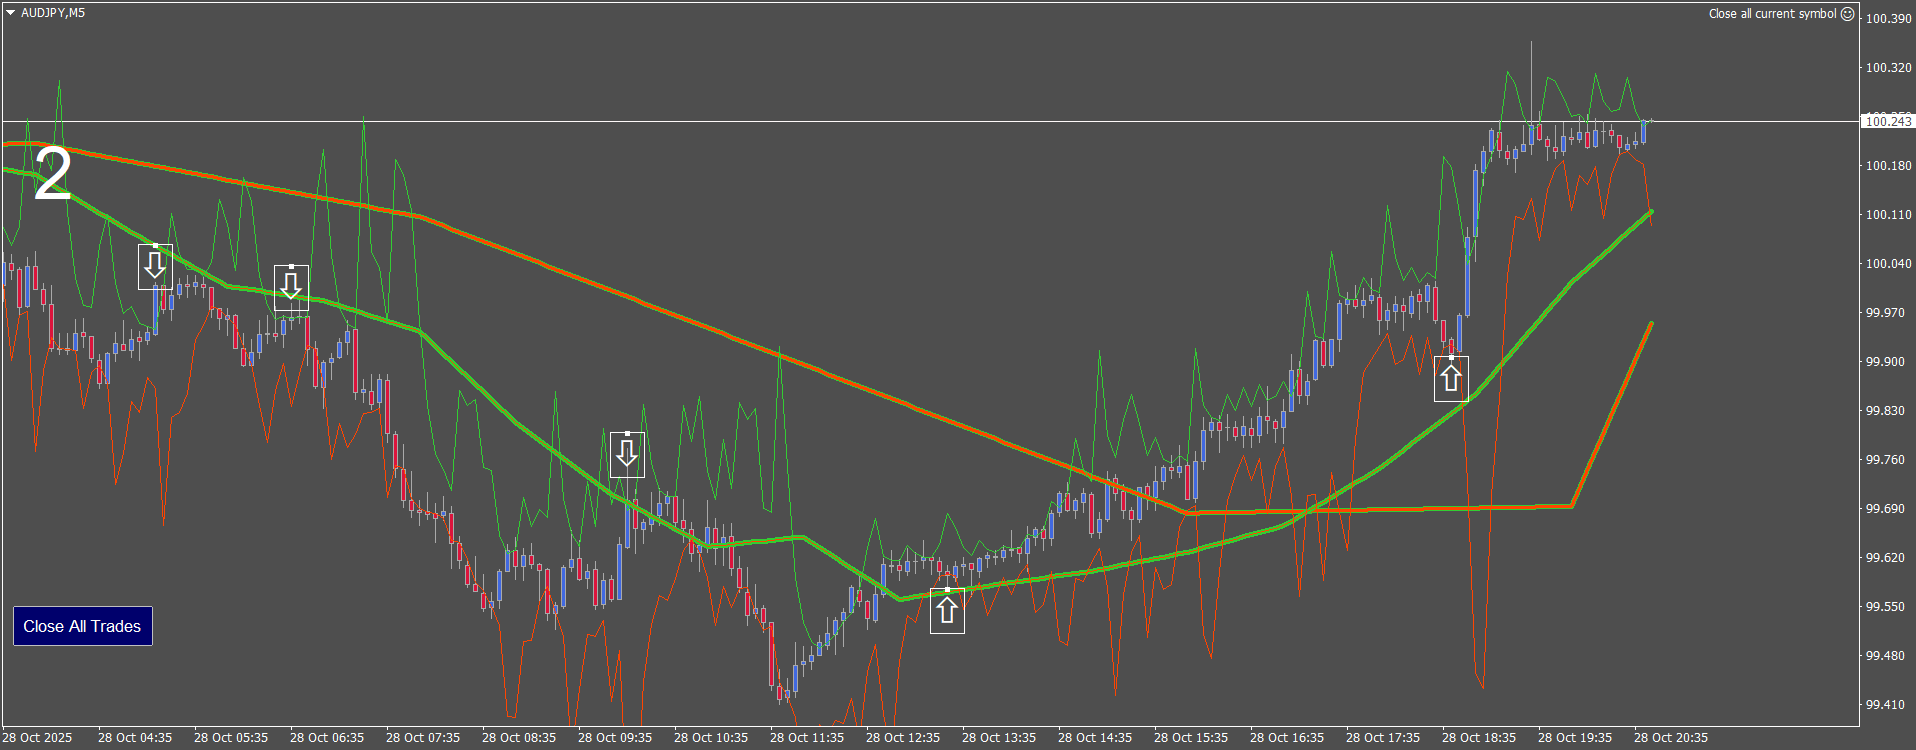Click the '28 Oct 16:35' time label
This screenshot has width=1916, height=750.
[x=1287, y=738]
